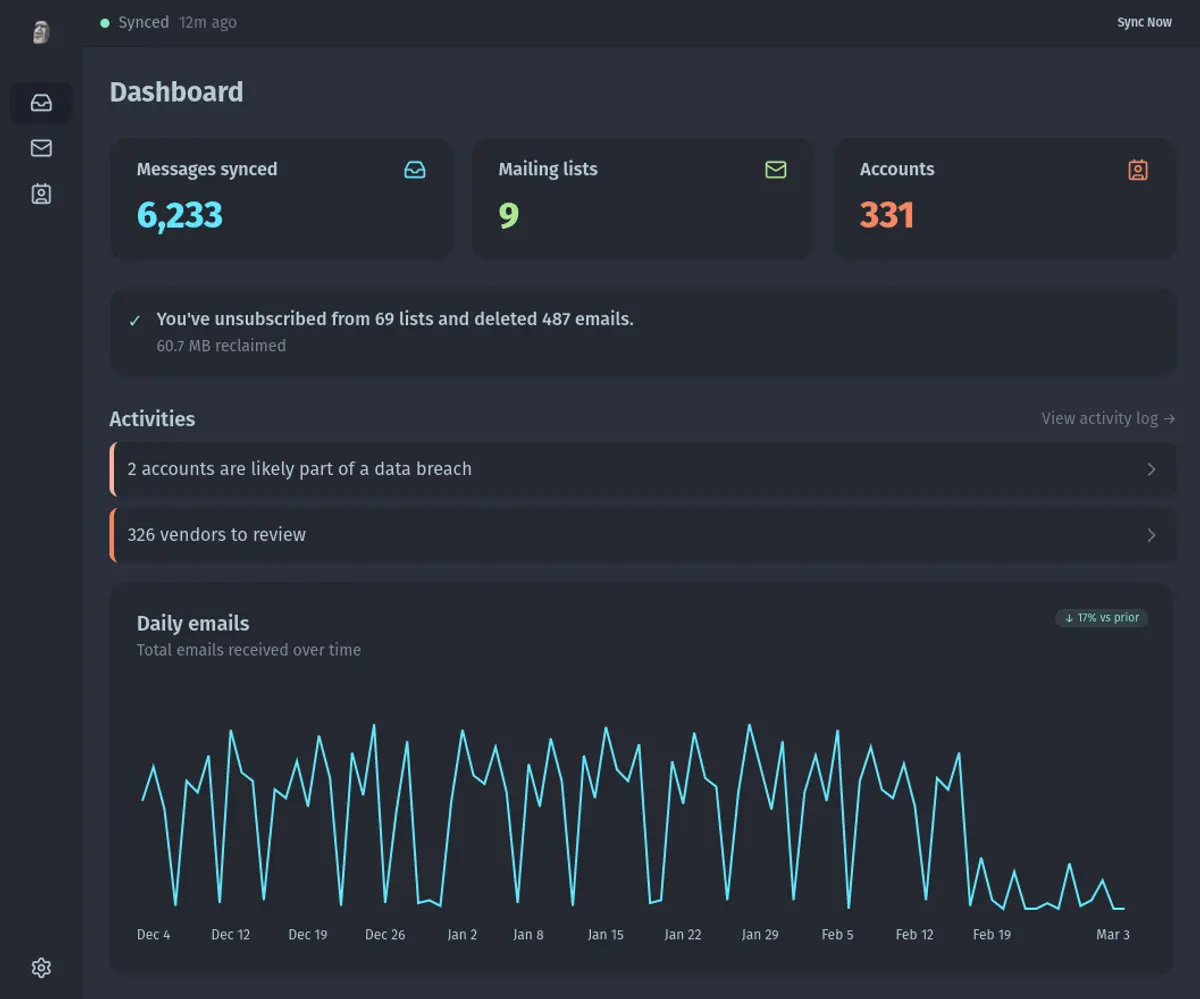The width and height of the screenshot is (1200, 999).
Task: Click the Dec 4 chart axis label
Action: click(154, 935)
